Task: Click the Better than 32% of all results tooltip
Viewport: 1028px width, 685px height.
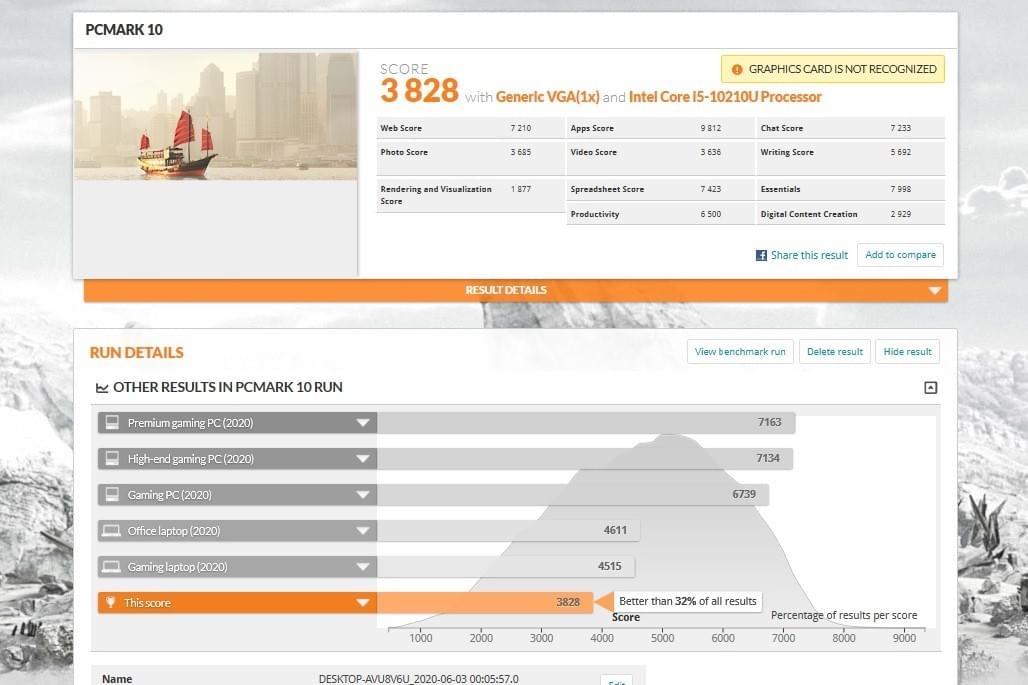Action: click(688, 601)
